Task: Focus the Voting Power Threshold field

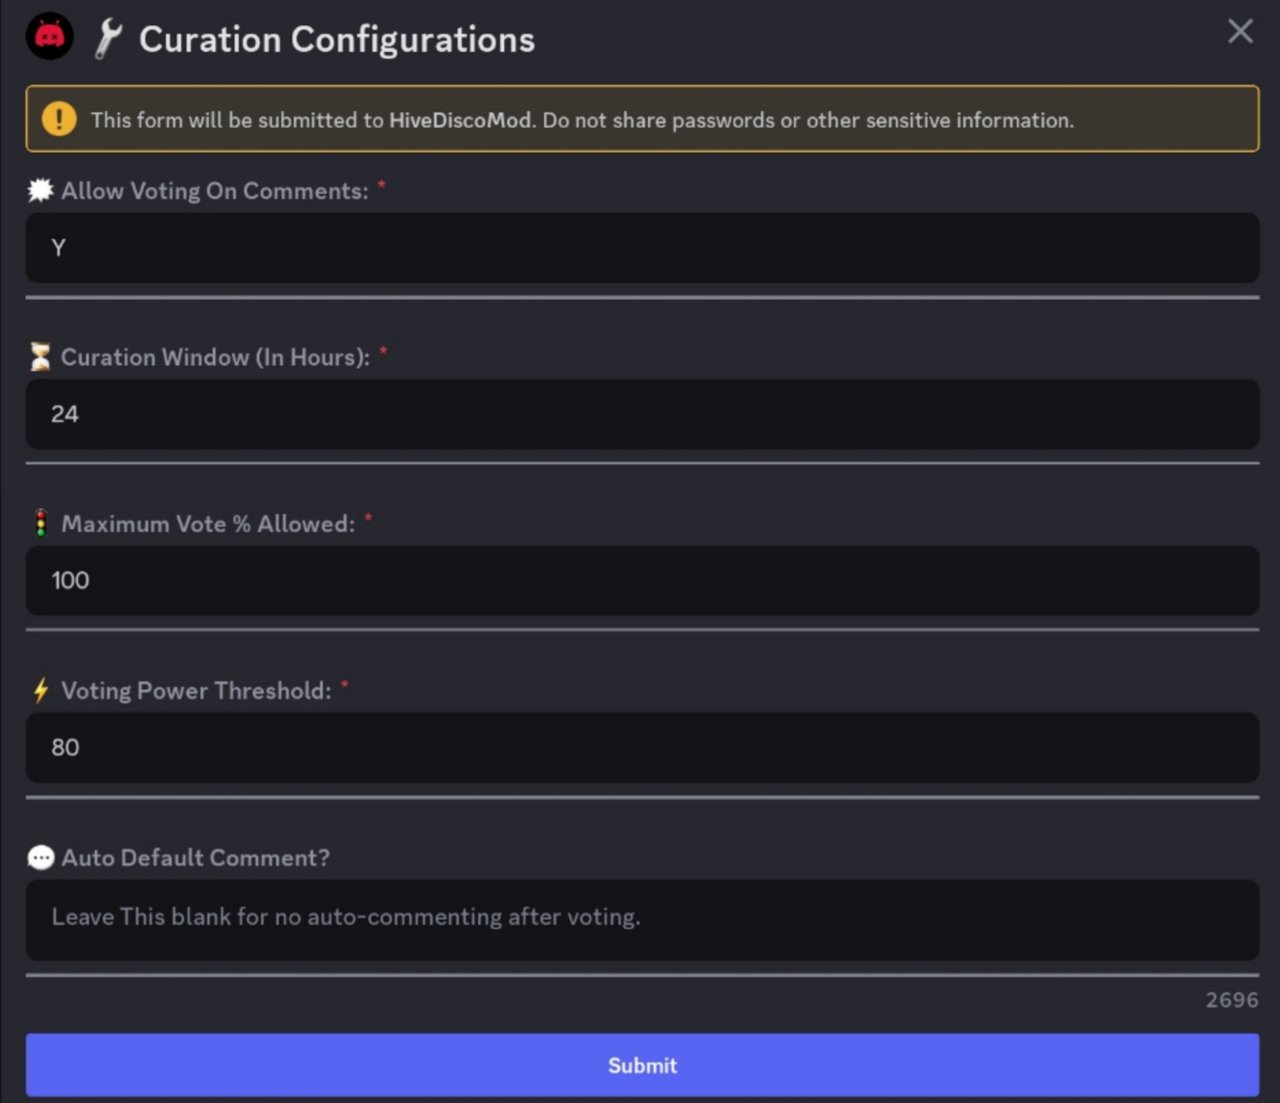Action: (642, 747)
